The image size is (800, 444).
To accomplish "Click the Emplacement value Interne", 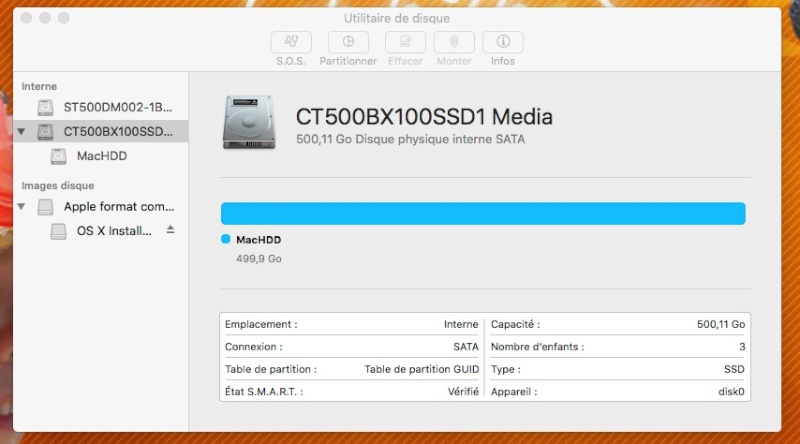I will [x=461, y=325].
